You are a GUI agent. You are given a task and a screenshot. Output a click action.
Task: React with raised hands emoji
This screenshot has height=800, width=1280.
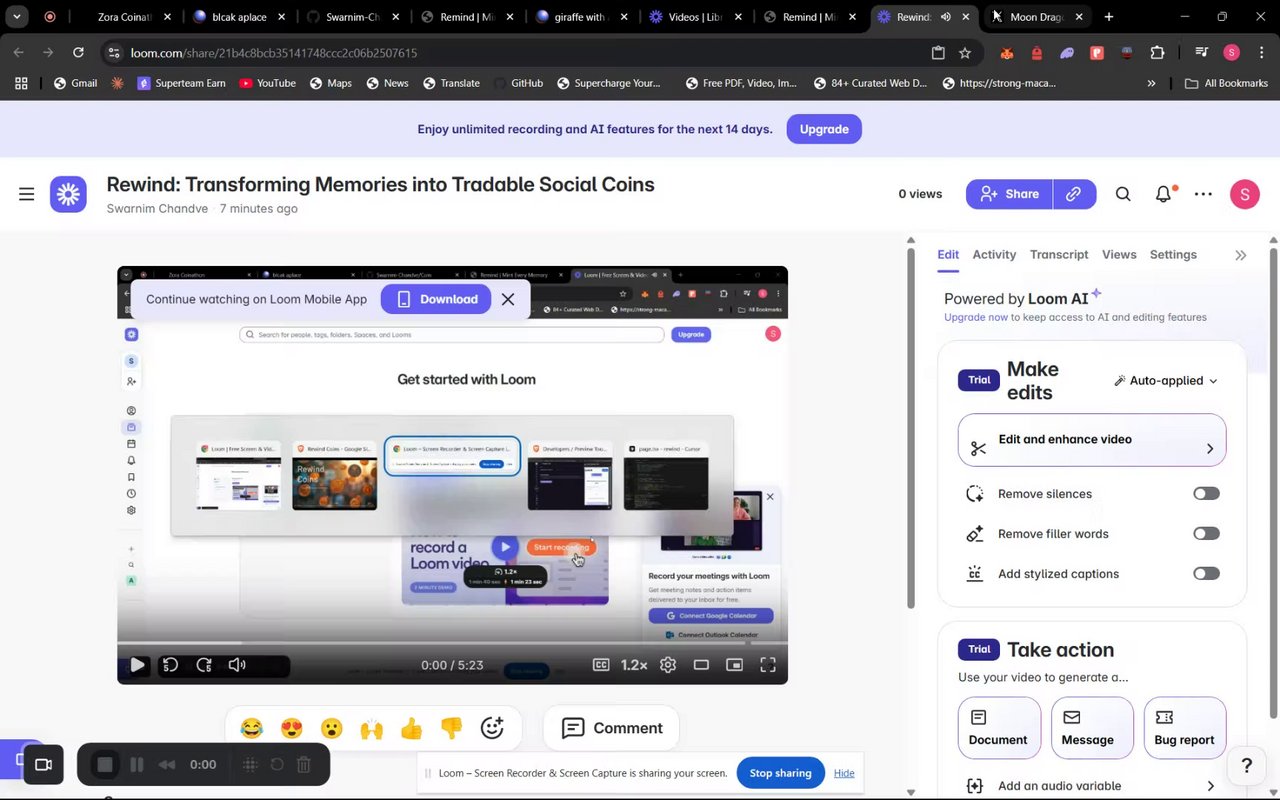click(372, 728)
